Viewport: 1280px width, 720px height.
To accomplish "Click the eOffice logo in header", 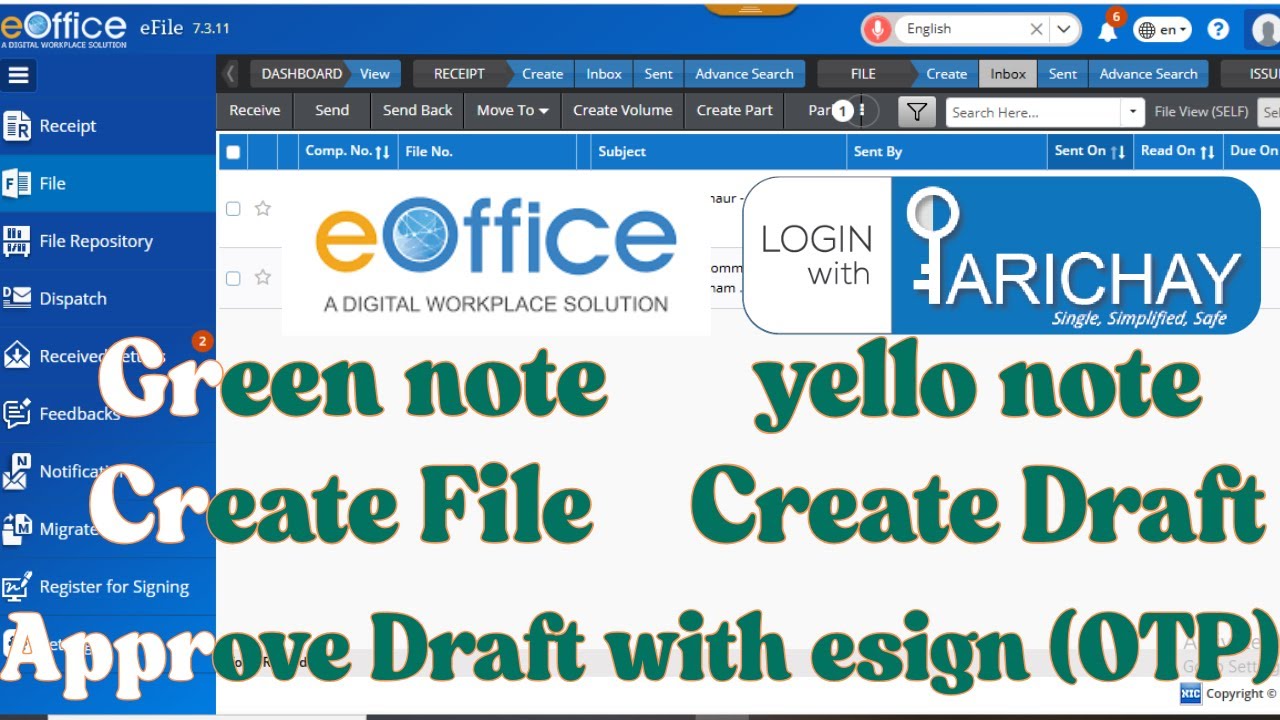I will [64, 28].
